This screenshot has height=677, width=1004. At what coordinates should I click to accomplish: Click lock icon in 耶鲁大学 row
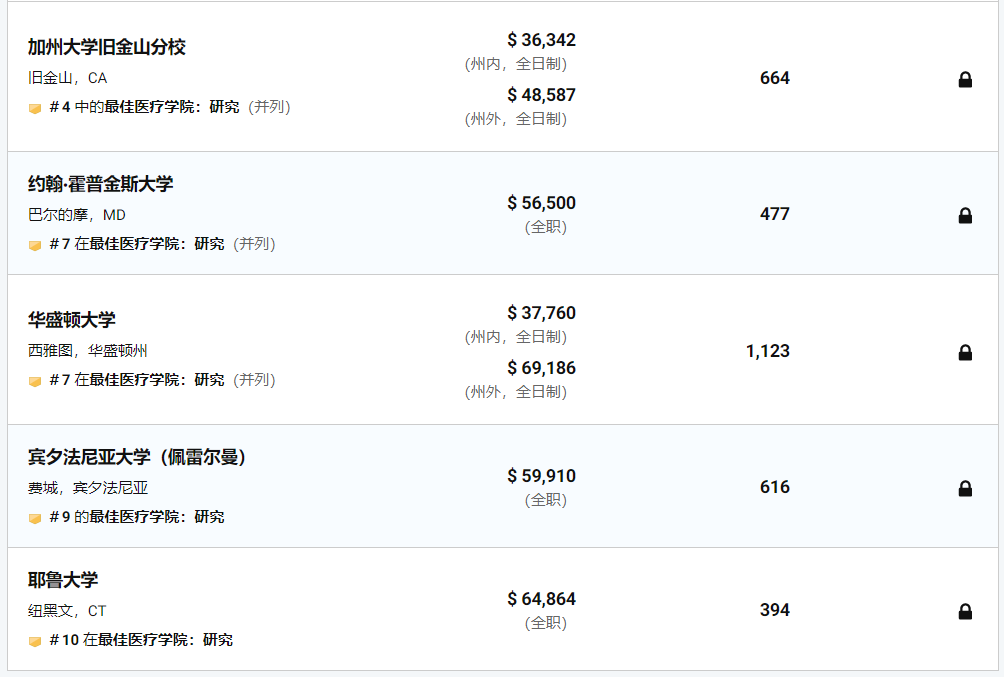point(965,612)
